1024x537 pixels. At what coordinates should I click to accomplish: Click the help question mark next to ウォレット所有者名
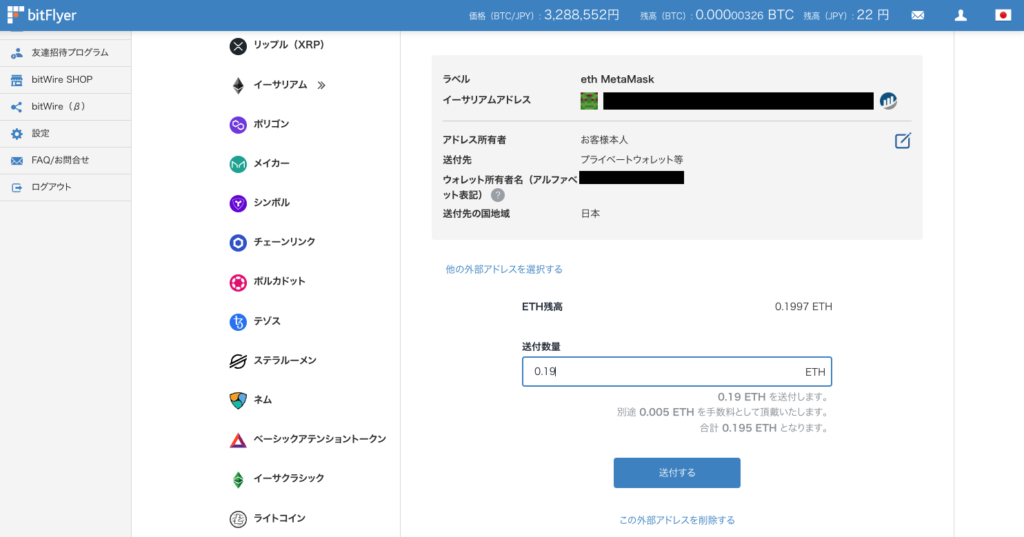pyautogui.click(x=498, y=195)
